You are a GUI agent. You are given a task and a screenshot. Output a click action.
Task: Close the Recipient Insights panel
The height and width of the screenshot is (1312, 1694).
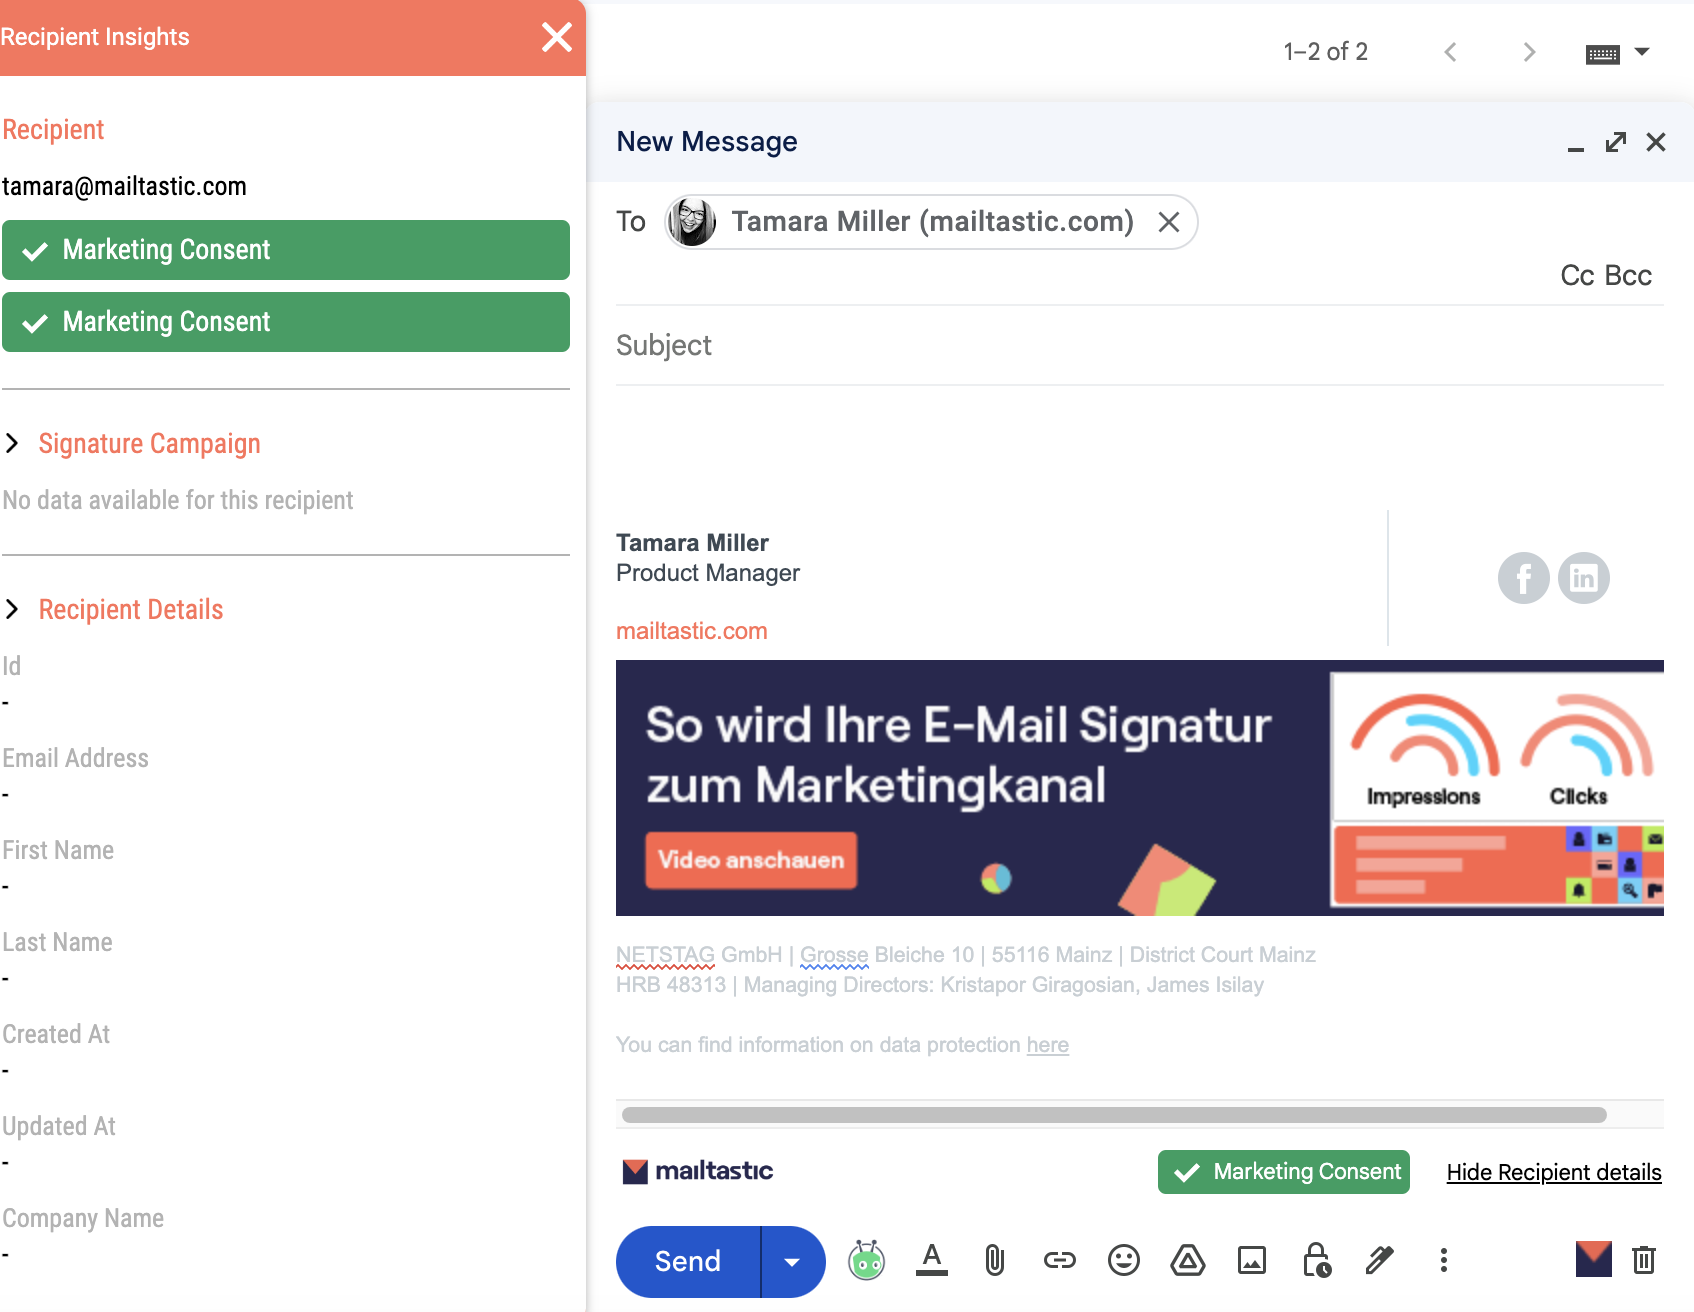click(557, 37)
